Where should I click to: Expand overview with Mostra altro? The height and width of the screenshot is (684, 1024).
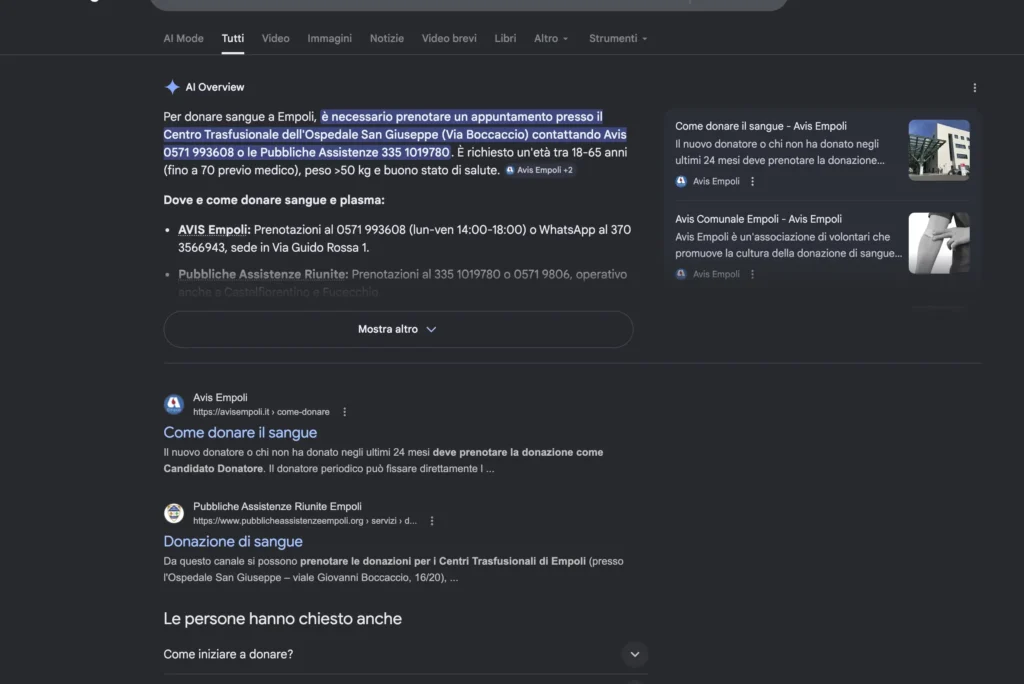(x=398, y=329)
